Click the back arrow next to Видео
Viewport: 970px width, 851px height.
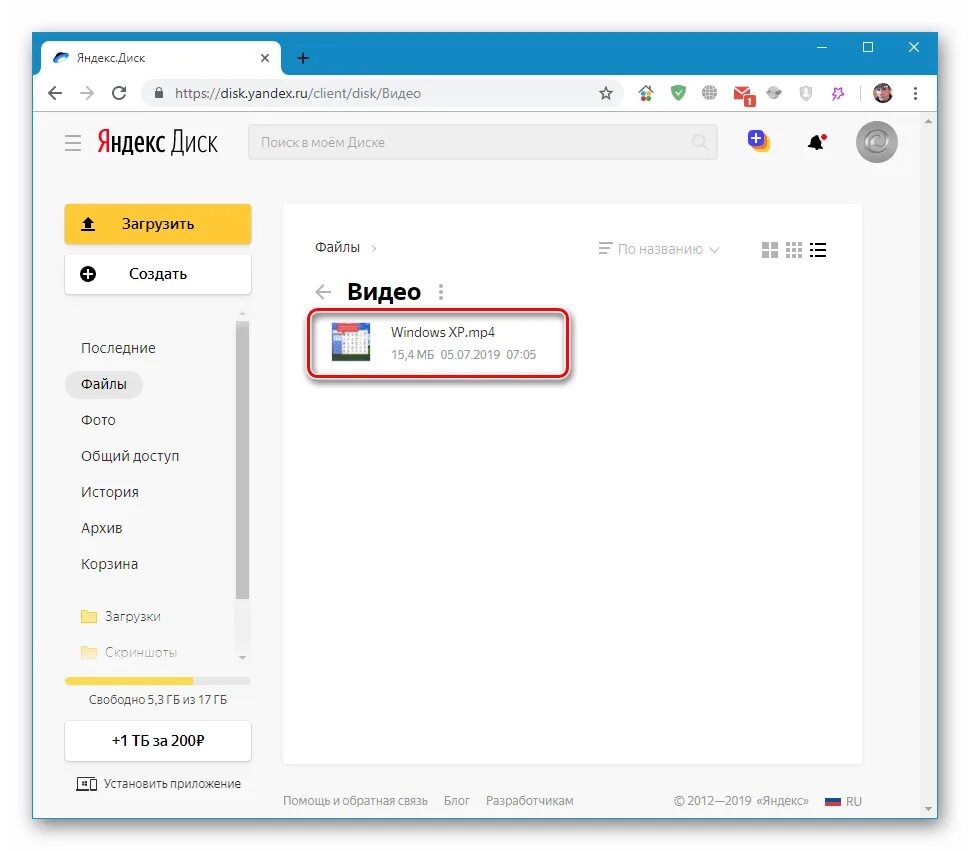pos(324,292)
